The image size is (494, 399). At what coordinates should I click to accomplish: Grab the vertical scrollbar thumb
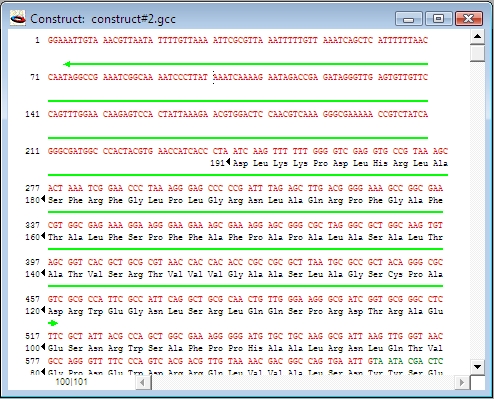pos(477,53)
